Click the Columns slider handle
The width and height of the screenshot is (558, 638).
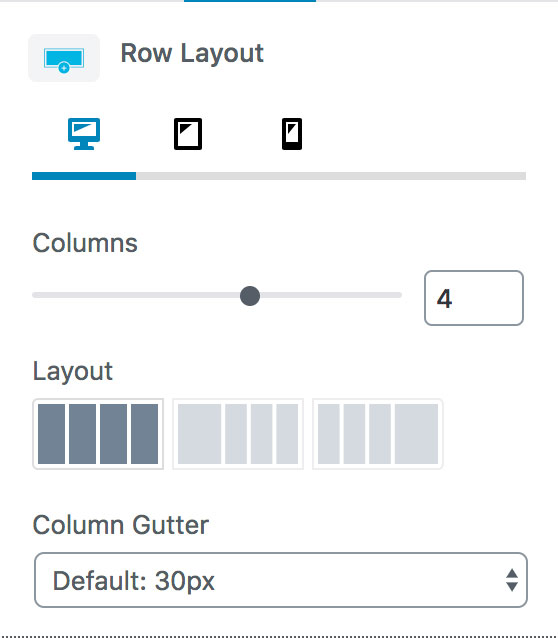[x=250, y=296]
